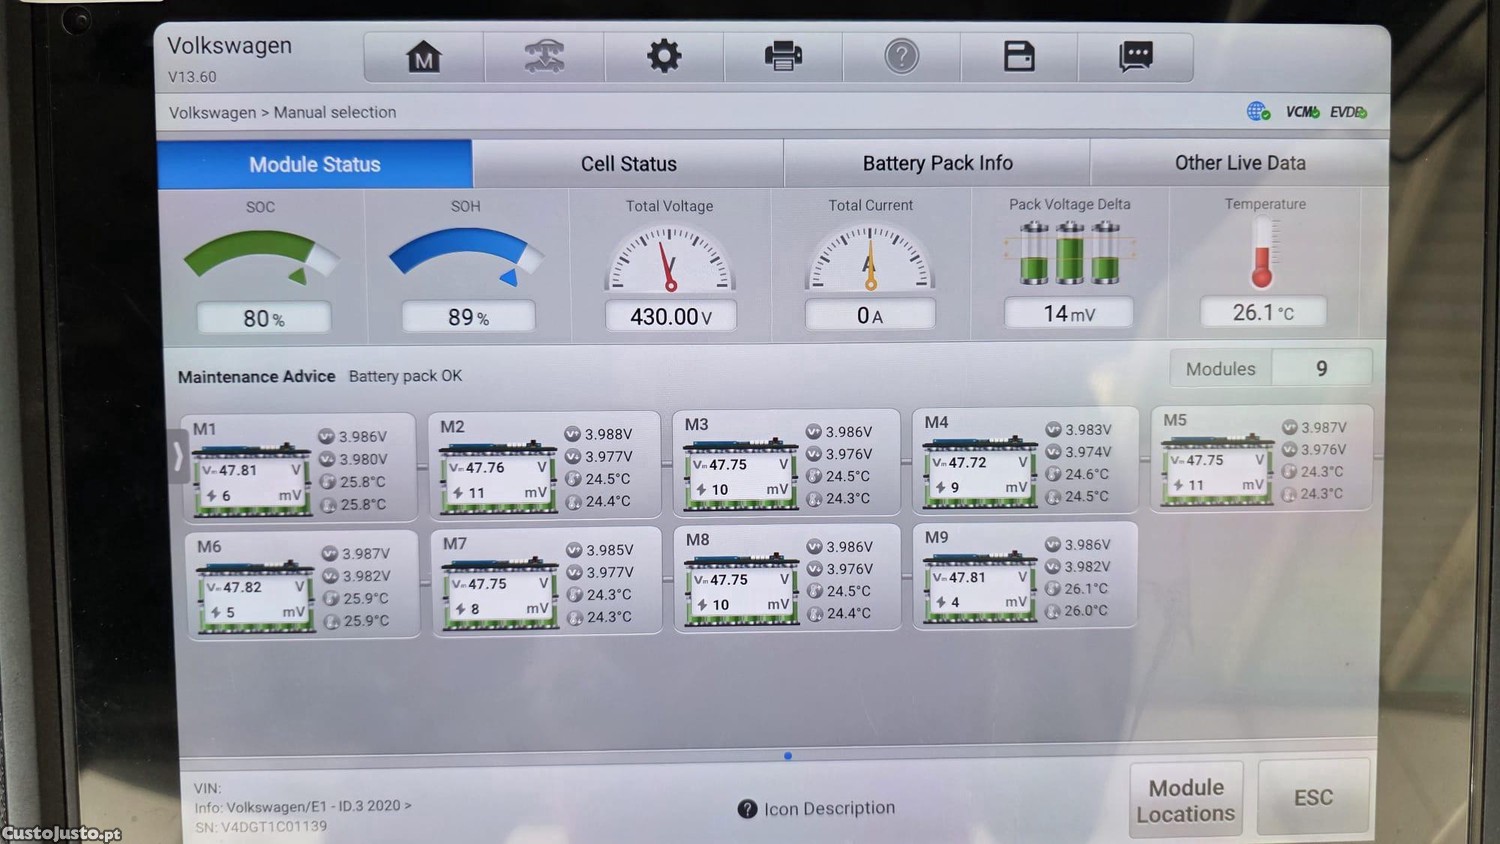Open the message feedback icon
Viewport: 1500px width, 844px height.
tap(1136, 56)
